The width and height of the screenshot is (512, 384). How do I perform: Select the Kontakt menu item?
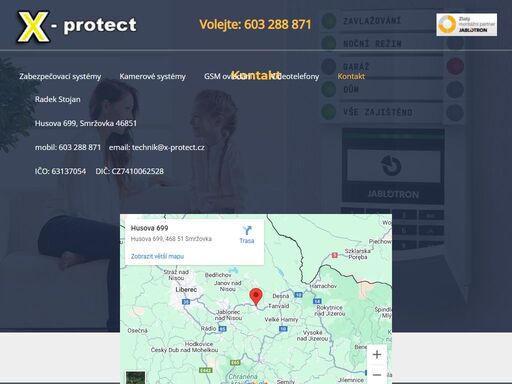coord(351,76)
